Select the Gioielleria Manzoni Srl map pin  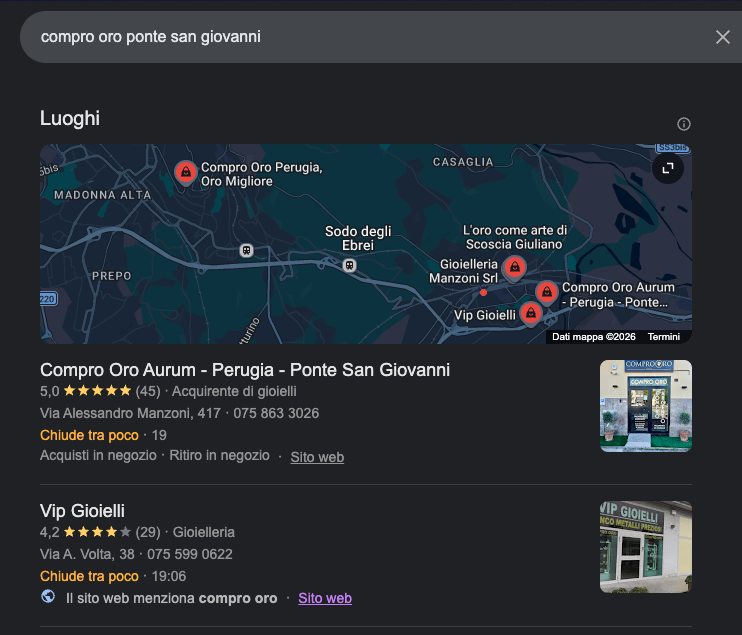pos(515,267)
